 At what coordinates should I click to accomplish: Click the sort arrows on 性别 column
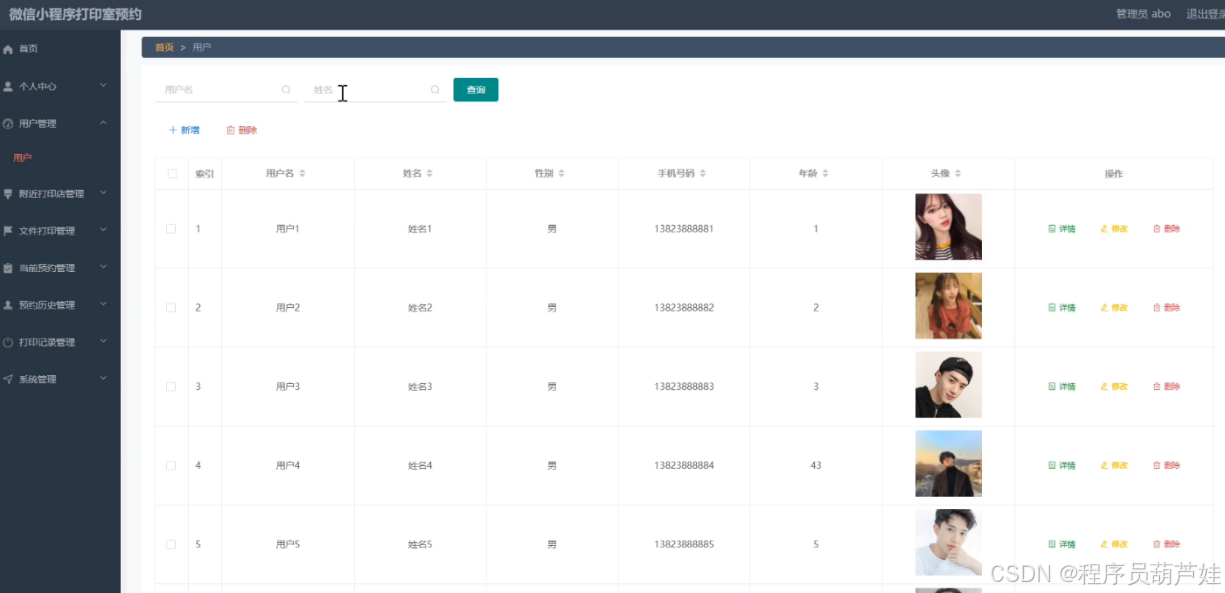561,174
